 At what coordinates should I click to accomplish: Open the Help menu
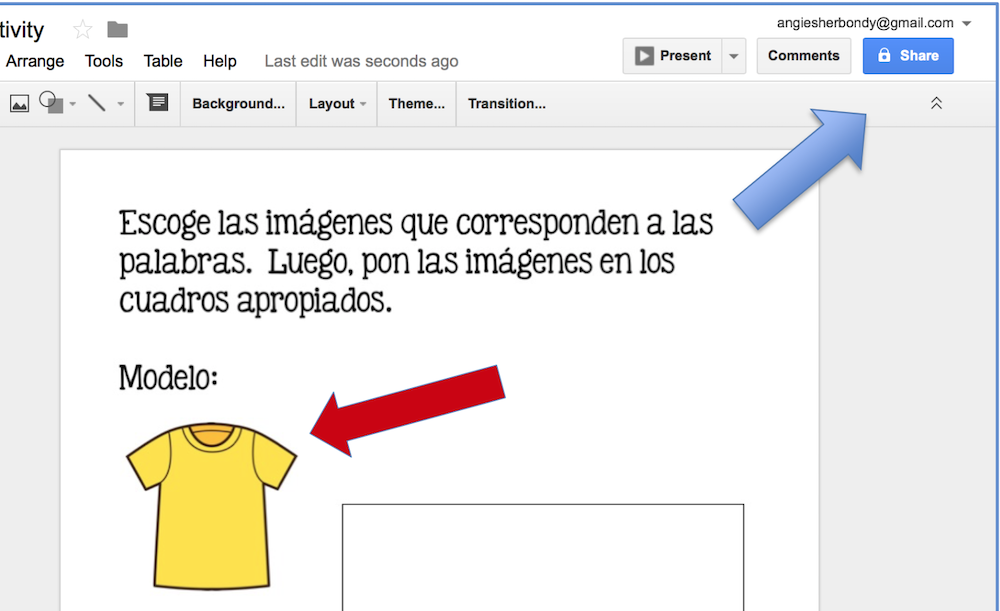(220, 61)
